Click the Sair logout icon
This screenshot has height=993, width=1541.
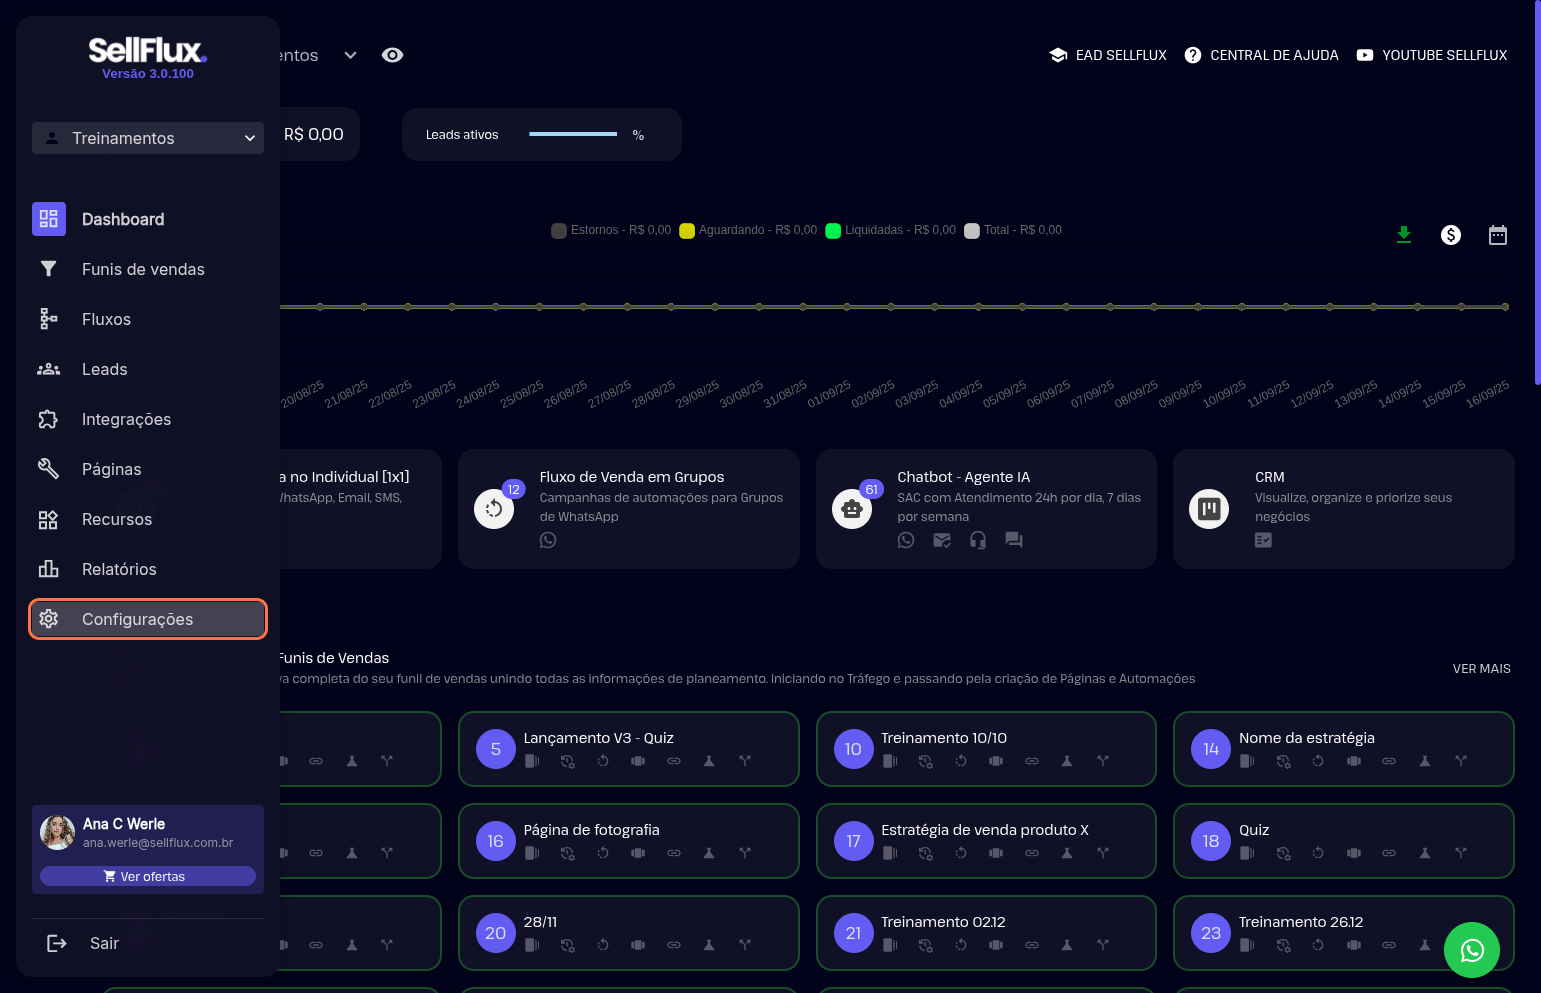pos(57,943)
